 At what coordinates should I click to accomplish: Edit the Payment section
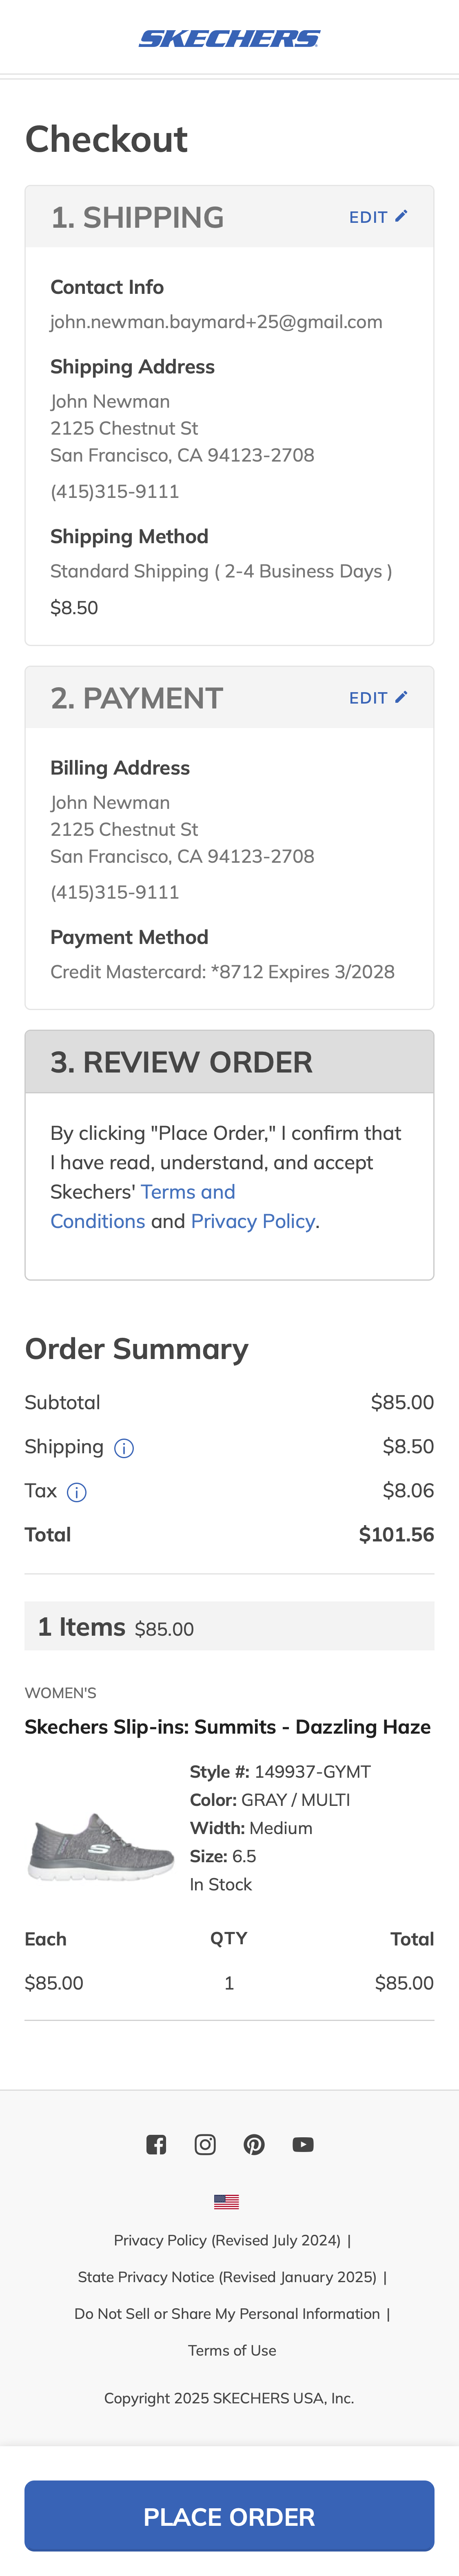377,698
